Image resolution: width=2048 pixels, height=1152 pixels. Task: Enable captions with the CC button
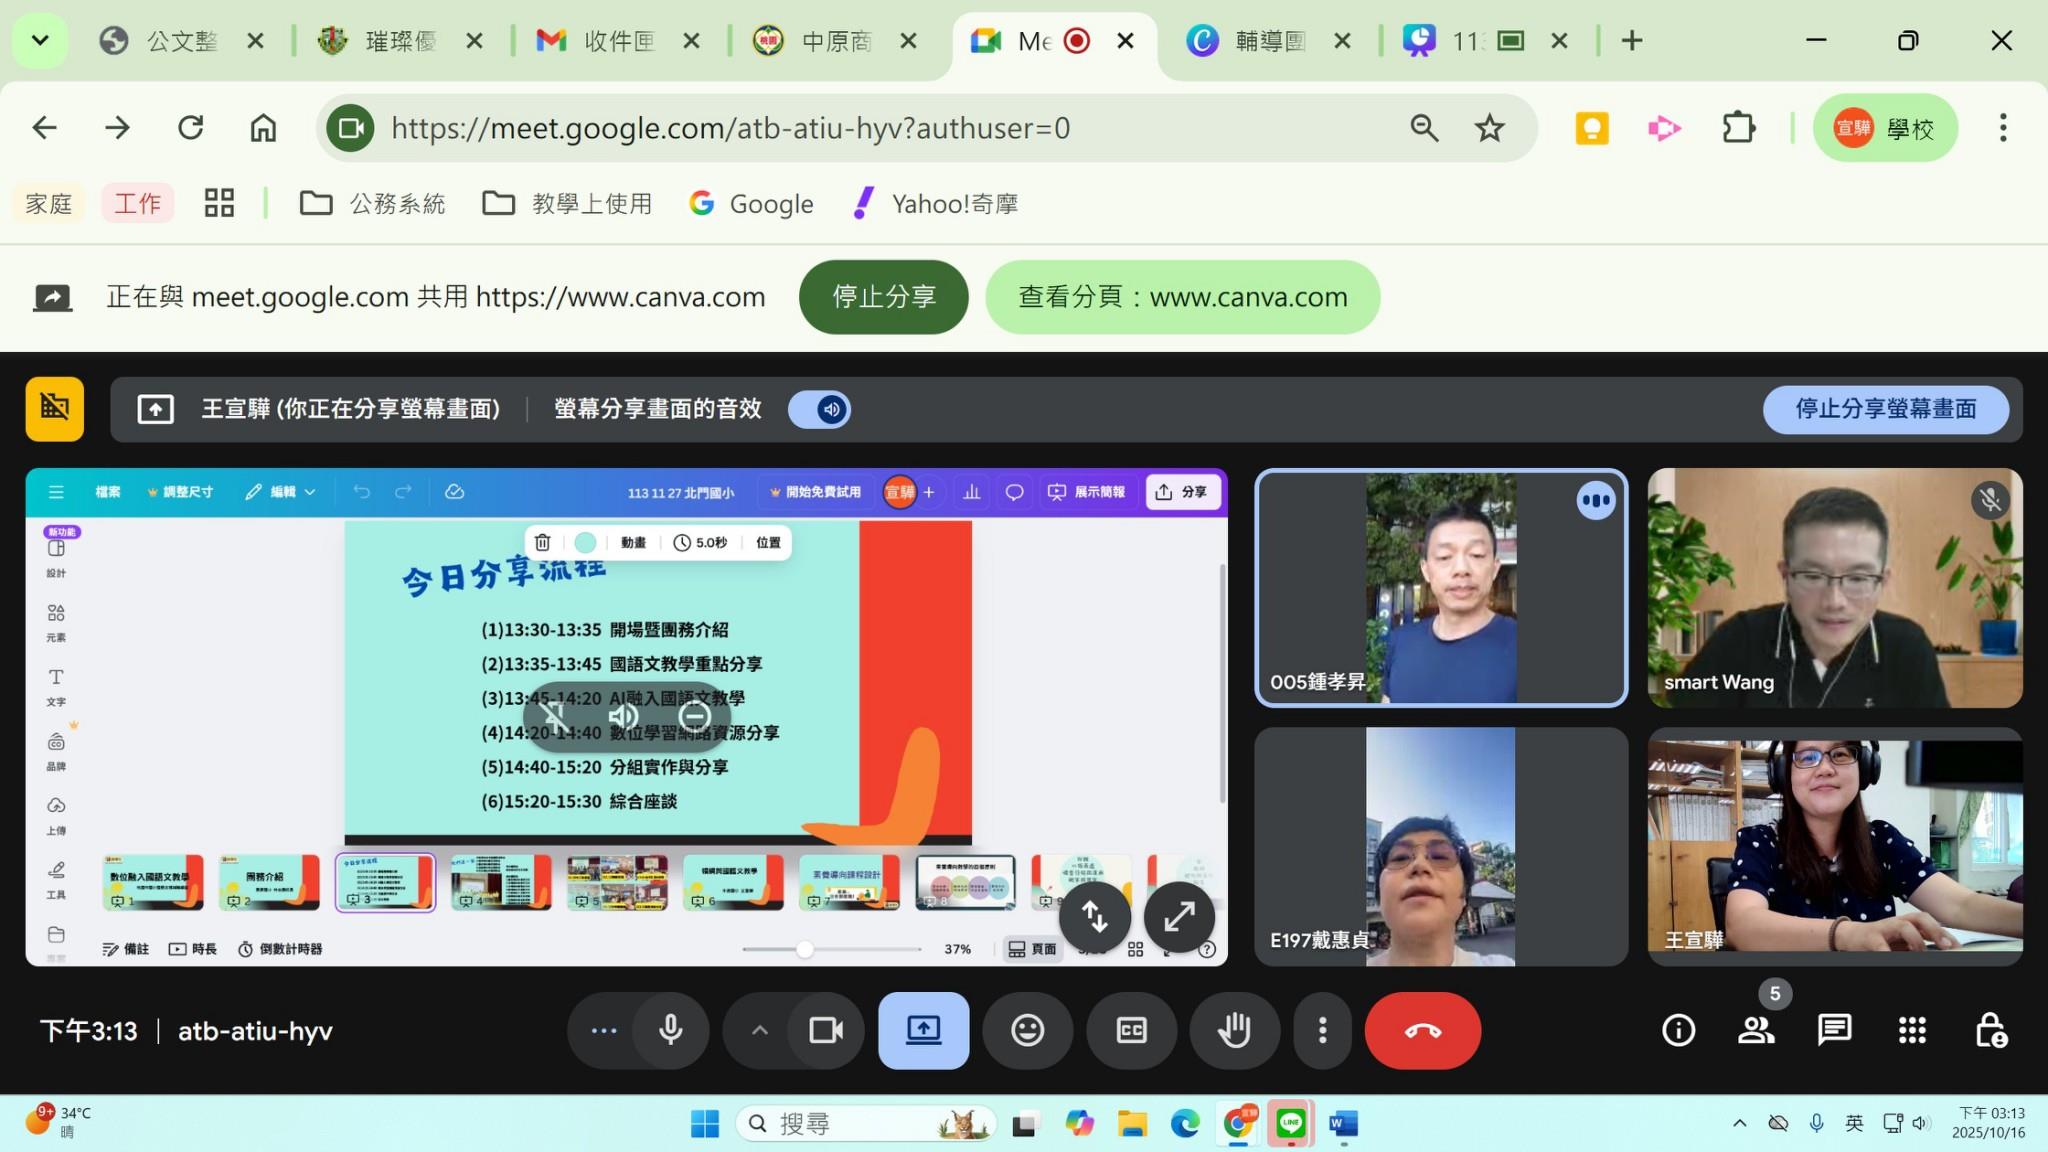(x=1131, y=1030)
